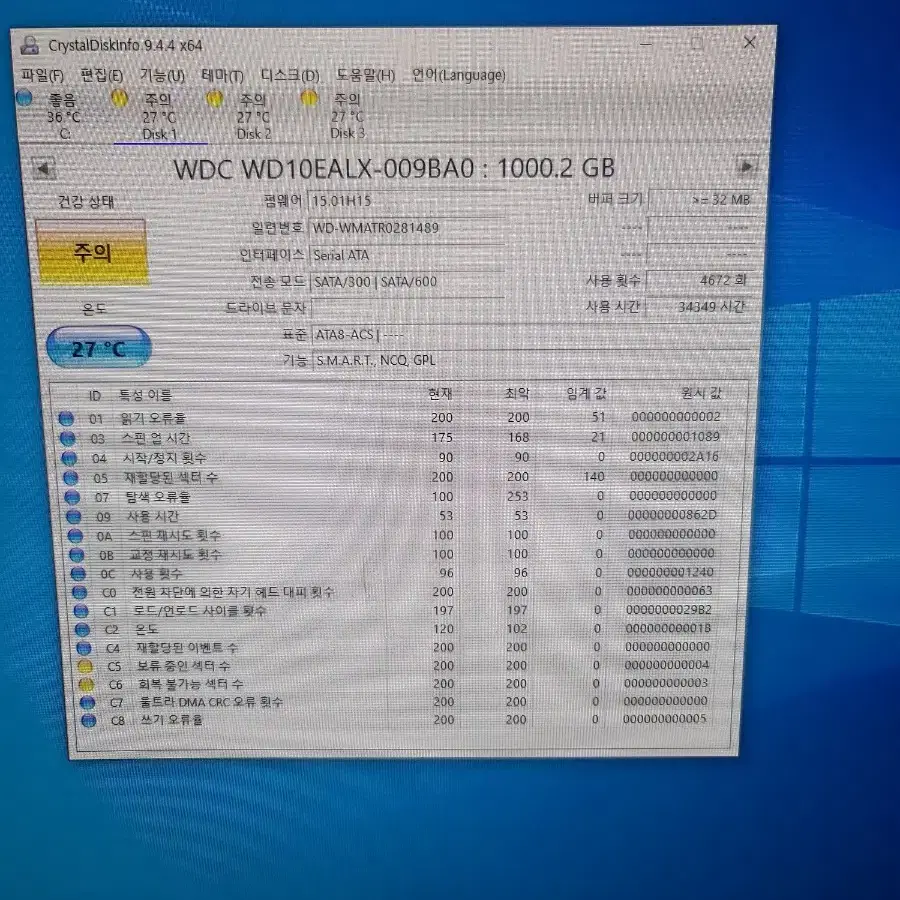Viewport: 900px width, 900px height.
Task: Click the CrystalDiskInfo title bar app icon
Action: (x=29, y=45)
